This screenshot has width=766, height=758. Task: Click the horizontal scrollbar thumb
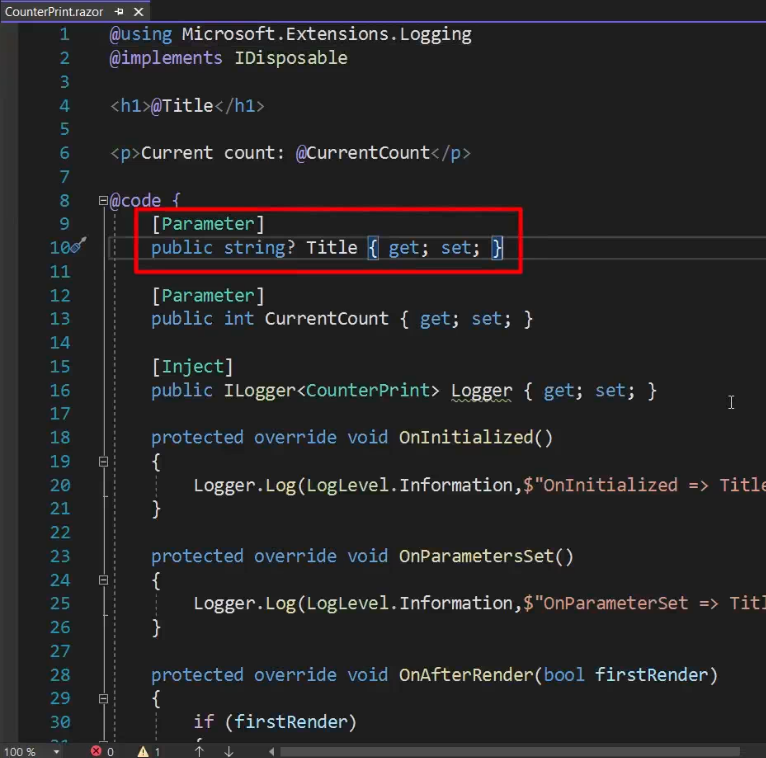tap(510, 751)
